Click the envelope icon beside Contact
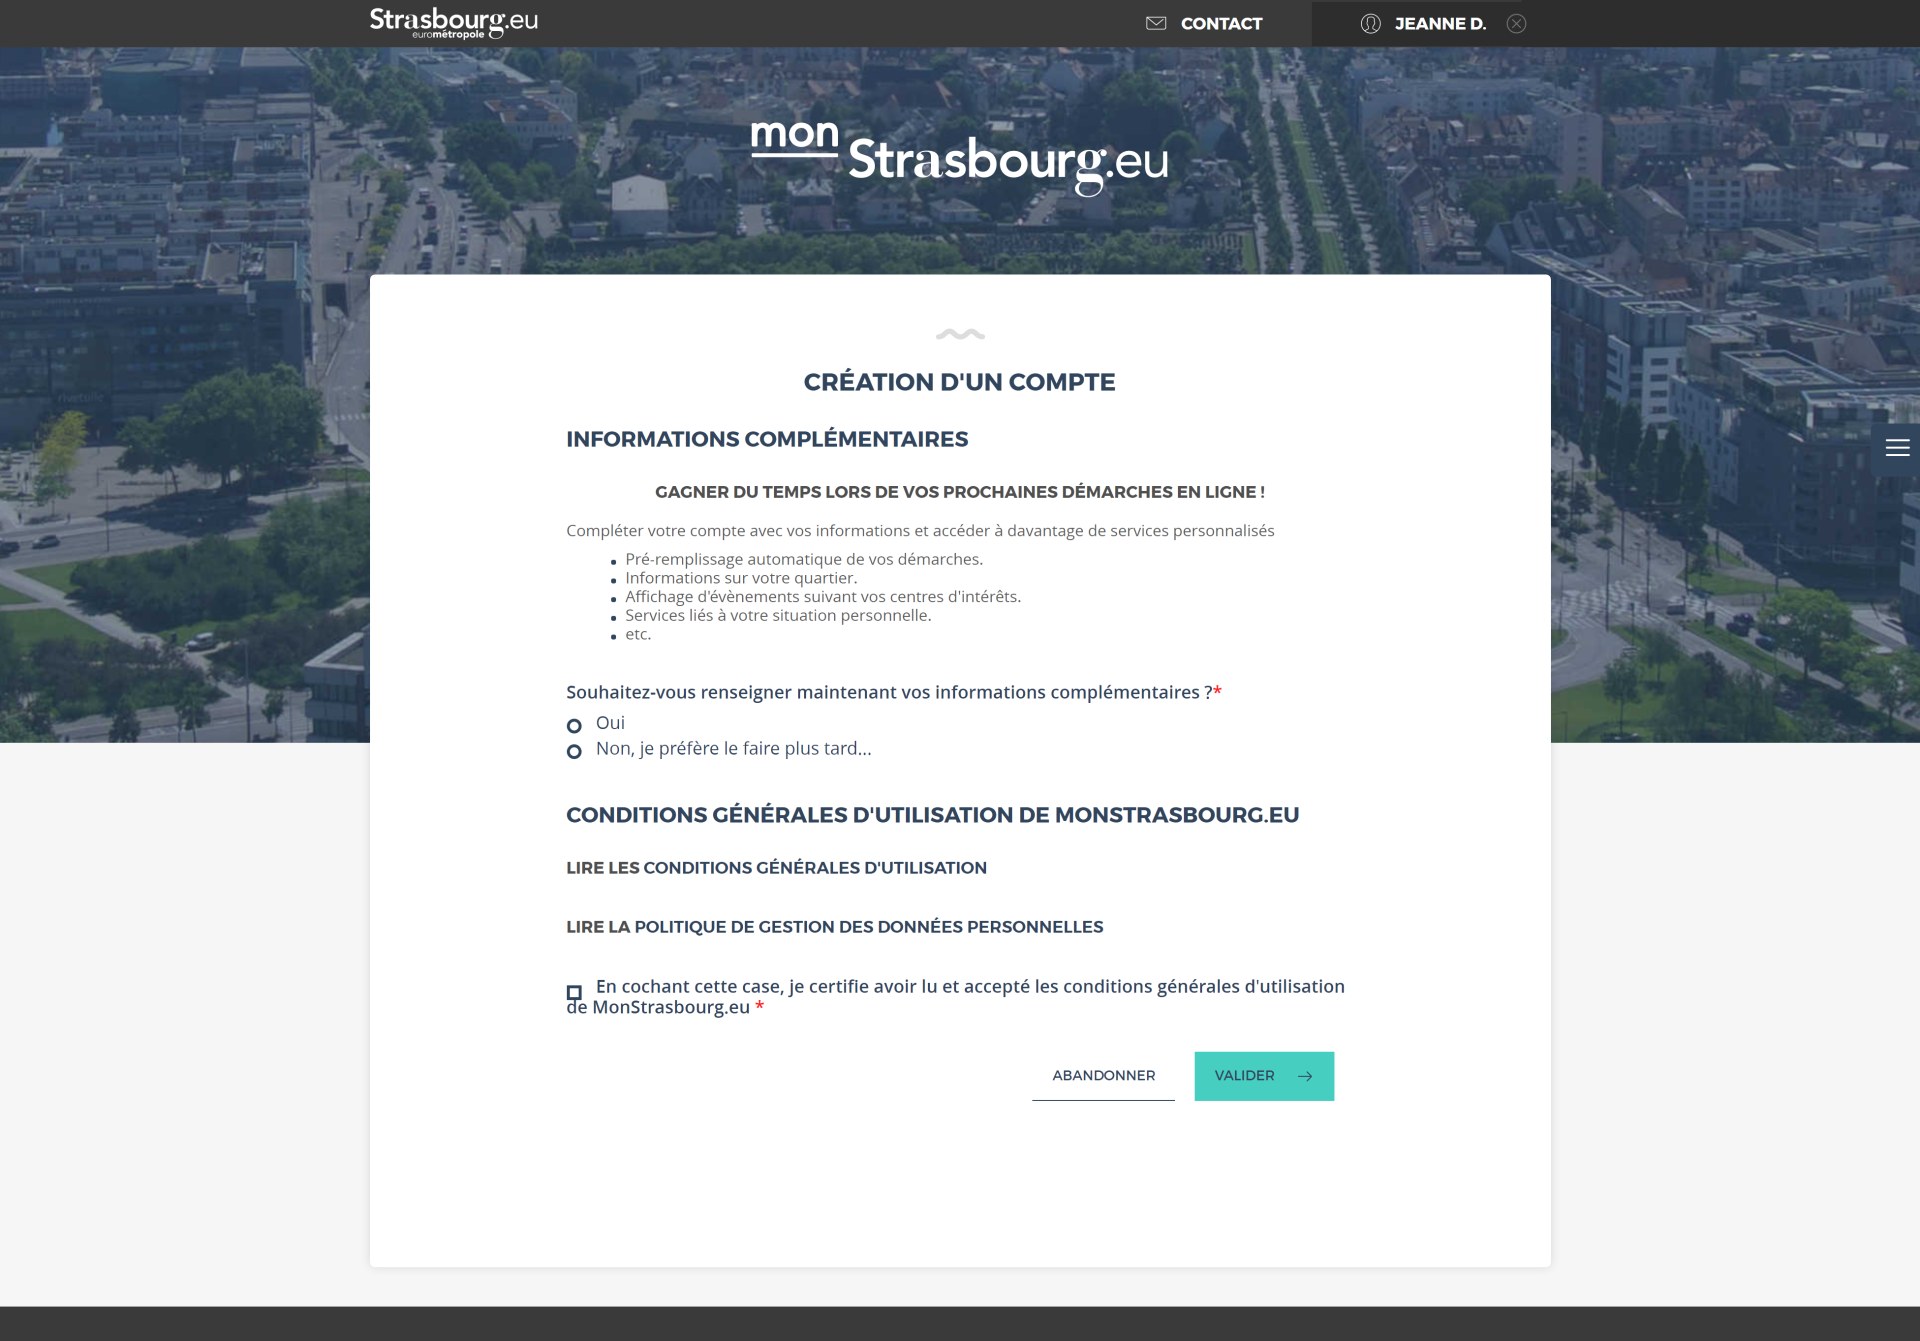The height and width of the screenshot is (1341, 1920). click(1155, 23)
